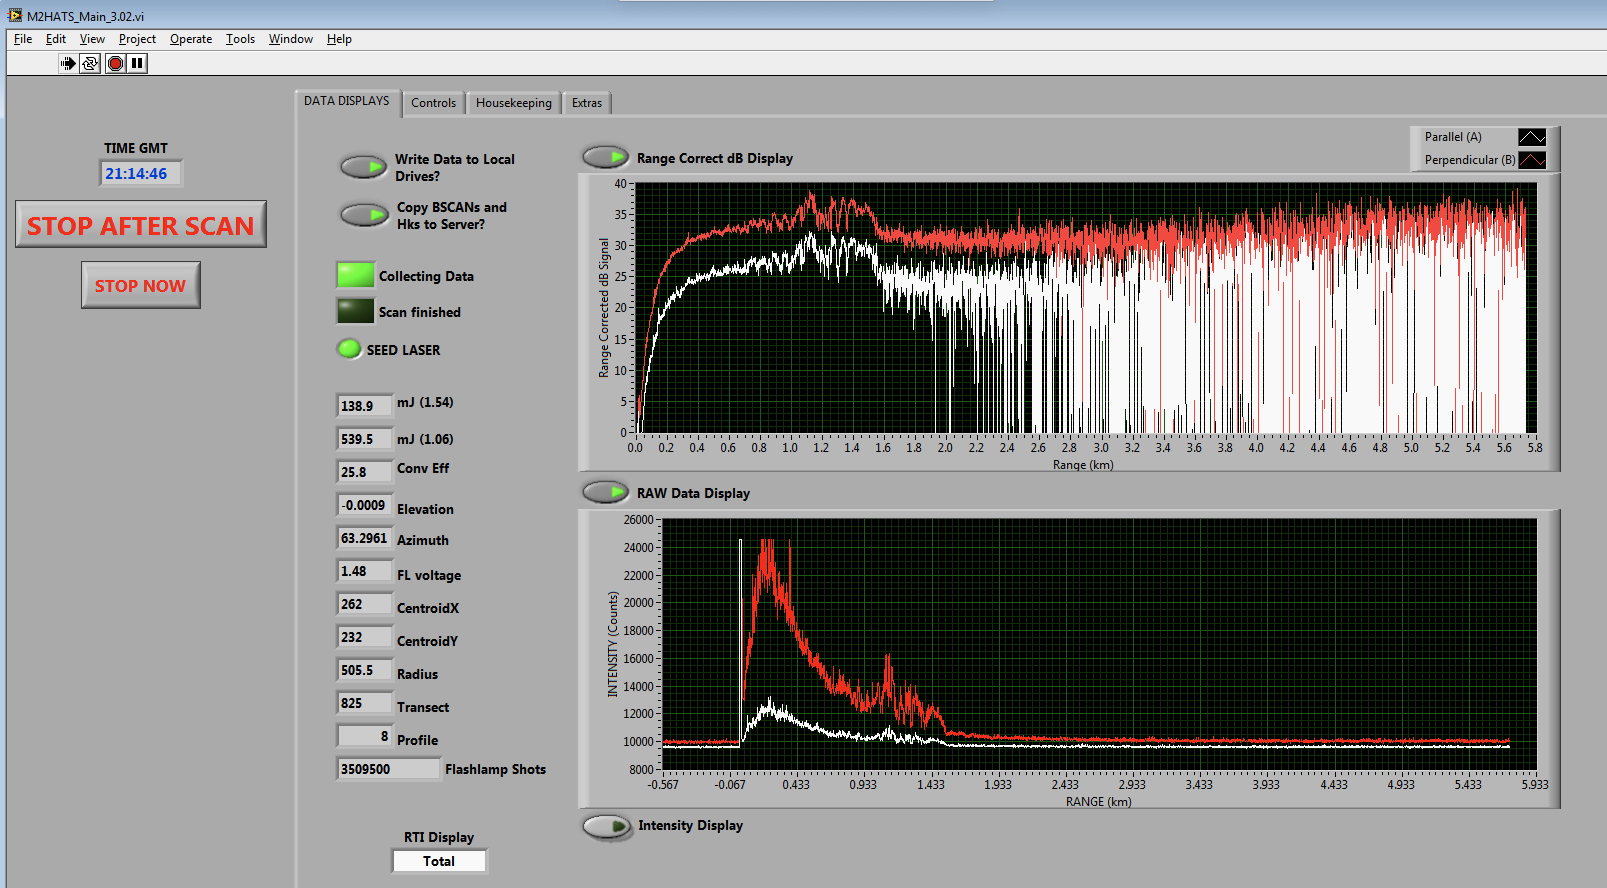Click the Collecting Data green indicator
This screenshot has height=888, width=1607.
click(355, 275)
